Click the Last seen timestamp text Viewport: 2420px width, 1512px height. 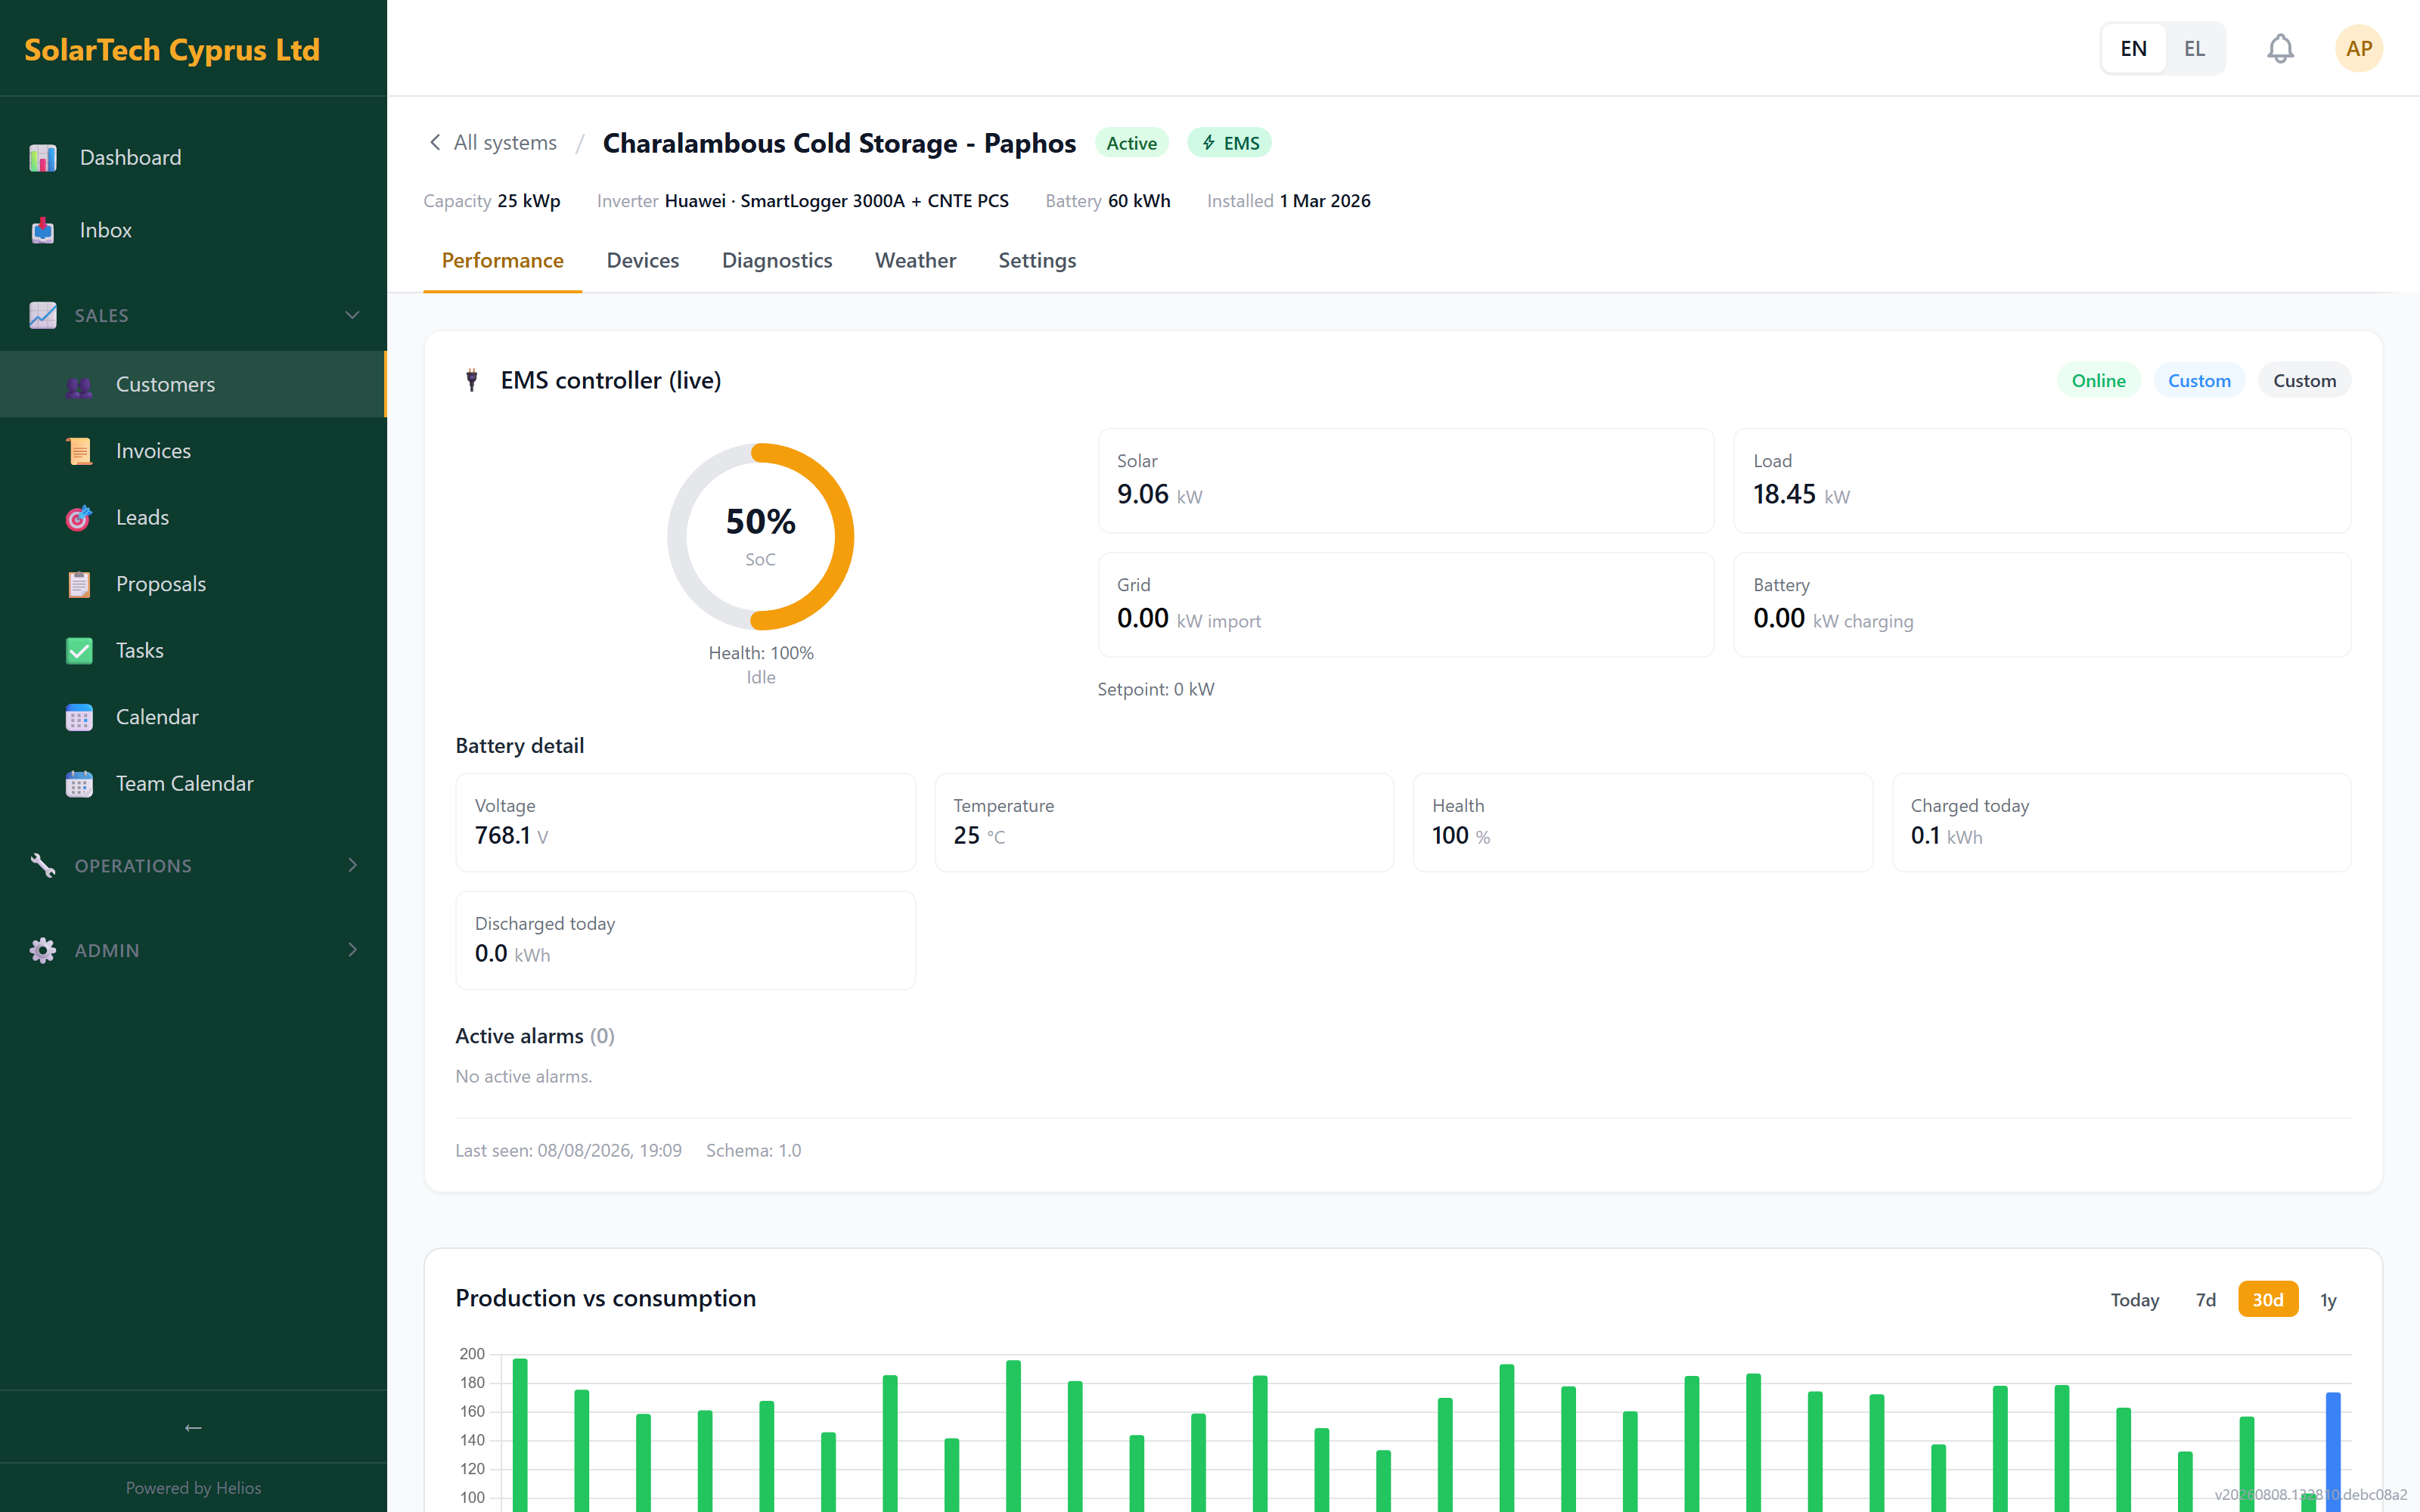(568, 1150)
